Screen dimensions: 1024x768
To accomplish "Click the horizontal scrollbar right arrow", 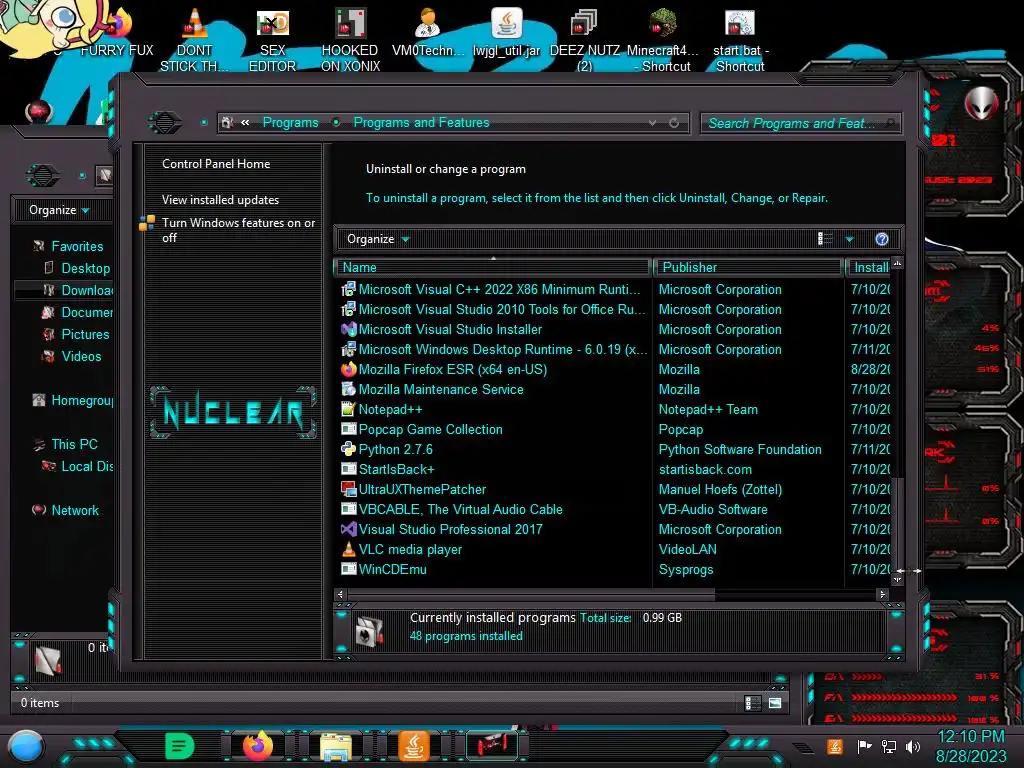I will tap(882, 594).
